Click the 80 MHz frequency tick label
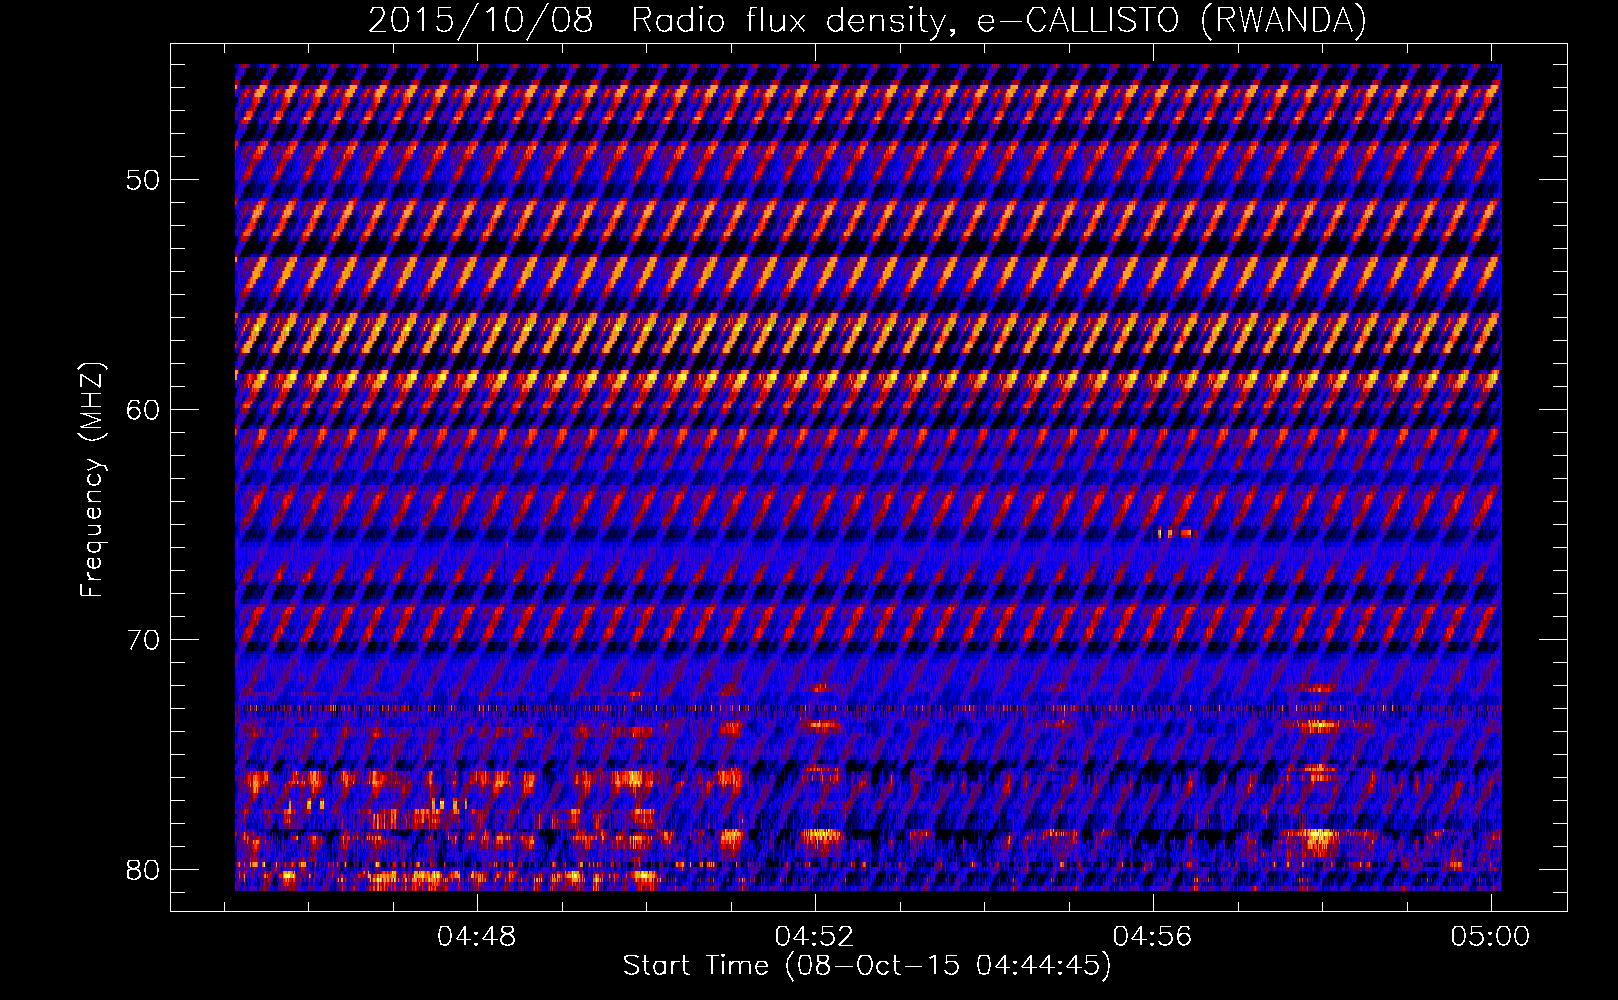 point(142,869)
